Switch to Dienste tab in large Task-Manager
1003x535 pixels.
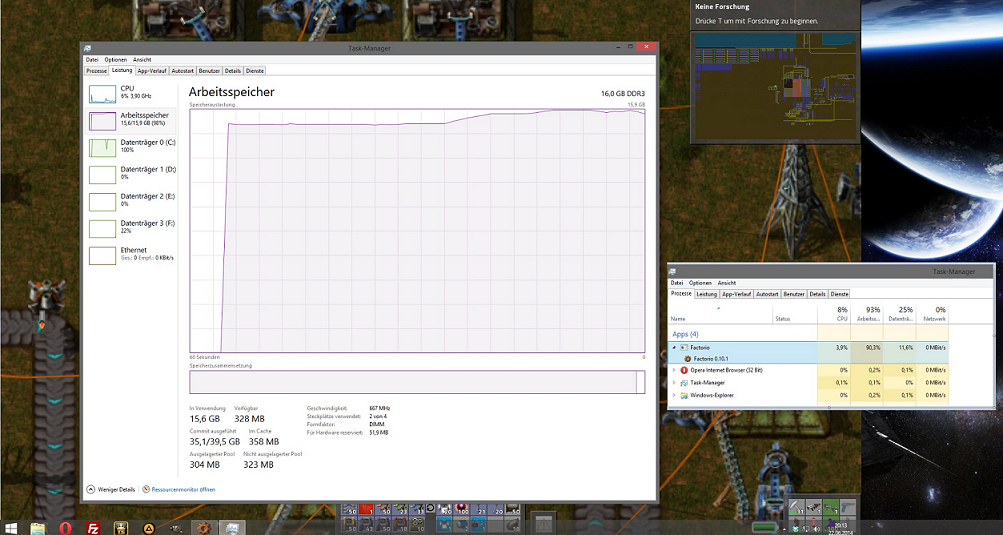(255, 70)
